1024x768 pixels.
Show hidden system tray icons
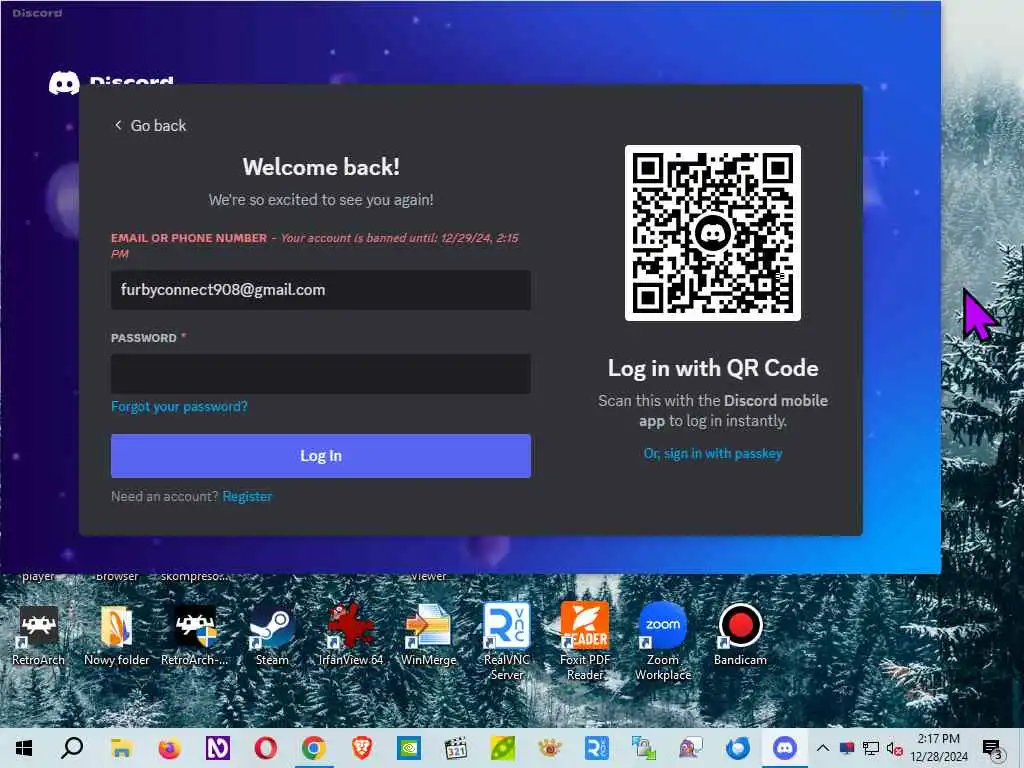[x=823, y=748]
